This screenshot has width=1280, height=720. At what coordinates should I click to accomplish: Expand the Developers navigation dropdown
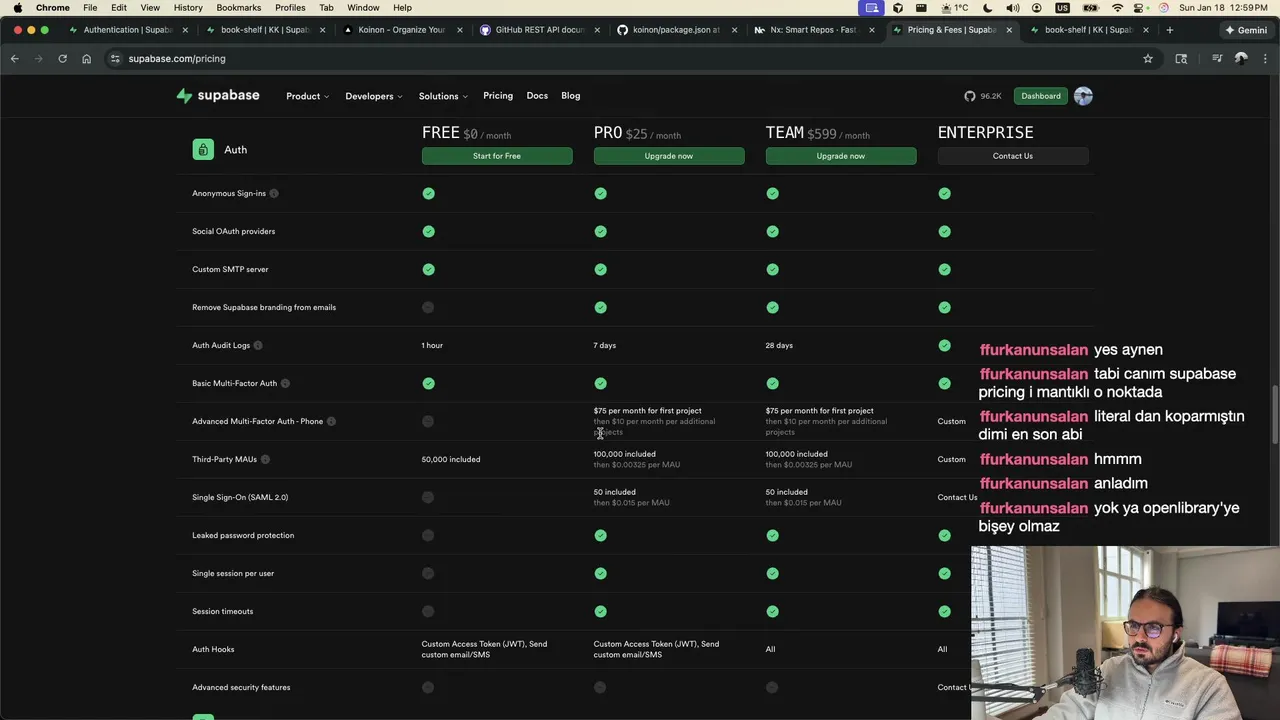(x=374, y=96)
